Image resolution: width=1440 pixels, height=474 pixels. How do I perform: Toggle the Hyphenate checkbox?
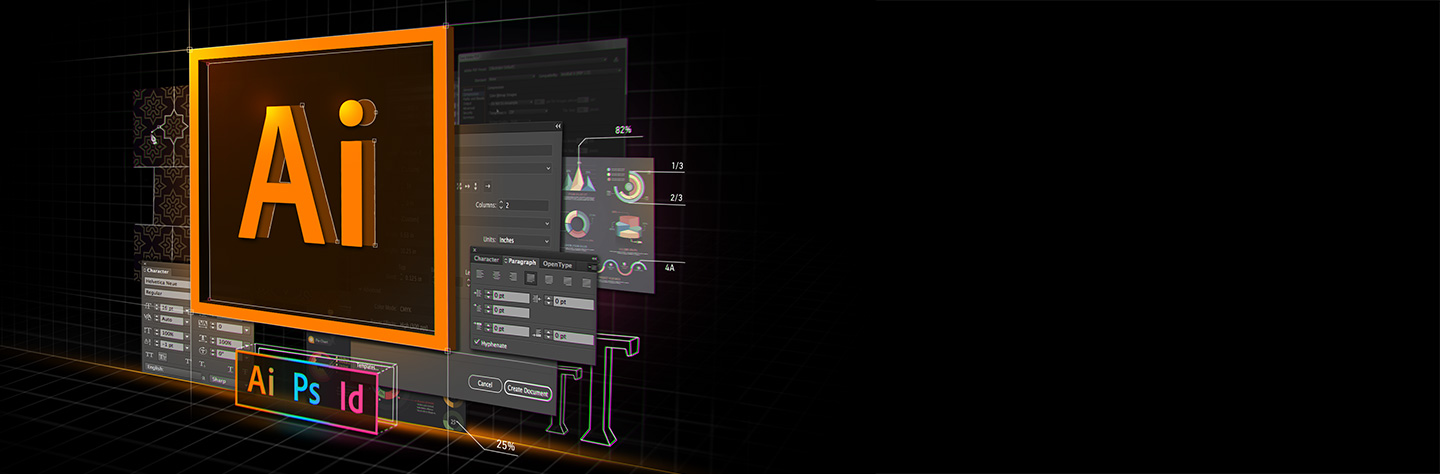click(477, 342)
